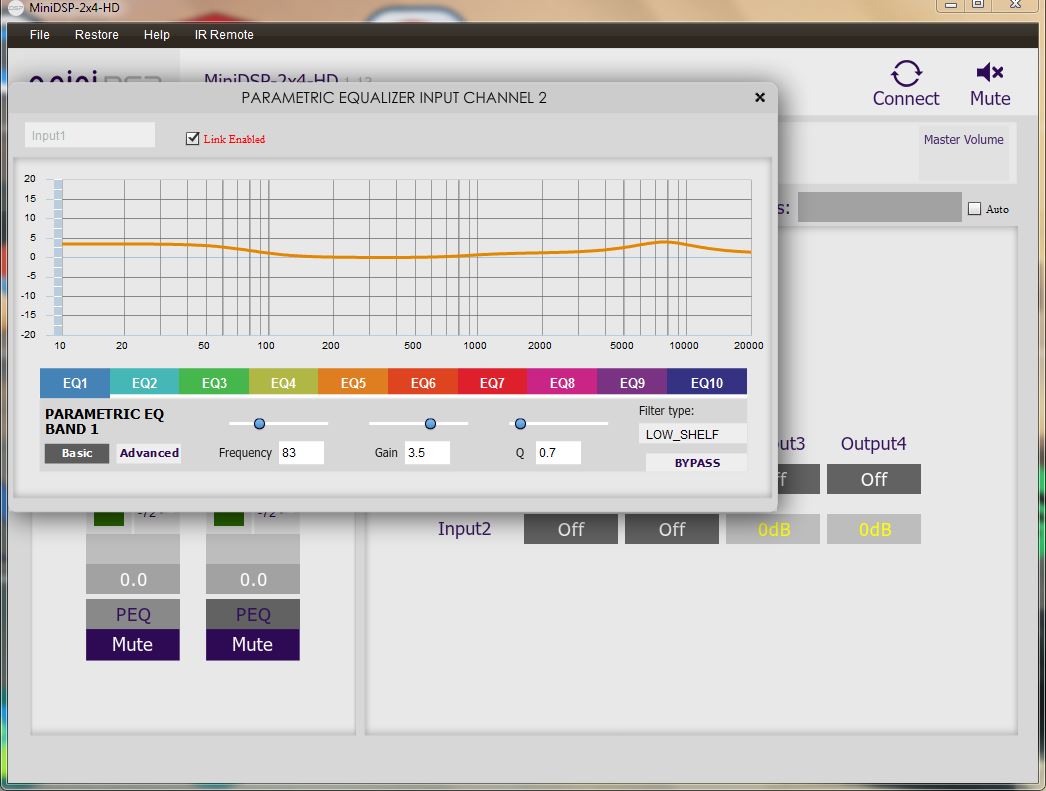The height and width of the screenshot is (791, 1046).
Task: Open the LOW_SHELF filter type dropdown
Action: pyautogui.click(x=692, y=434)
